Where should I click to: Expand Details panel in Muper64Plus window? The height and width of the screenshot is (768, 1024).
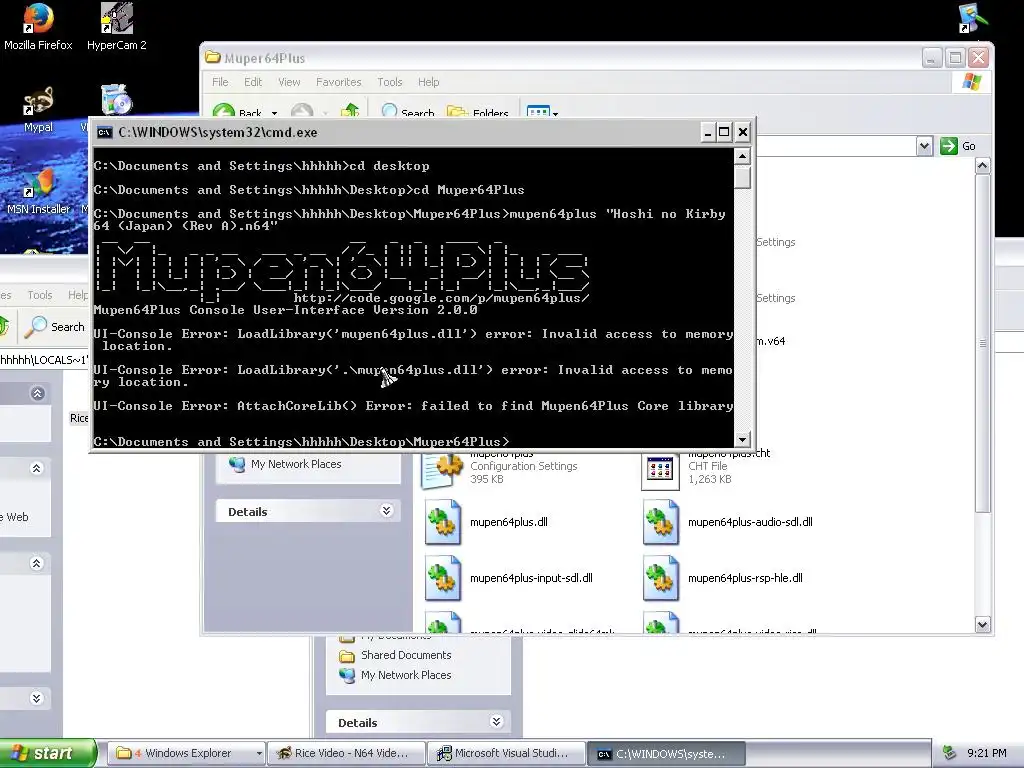(x=387, y=511)
